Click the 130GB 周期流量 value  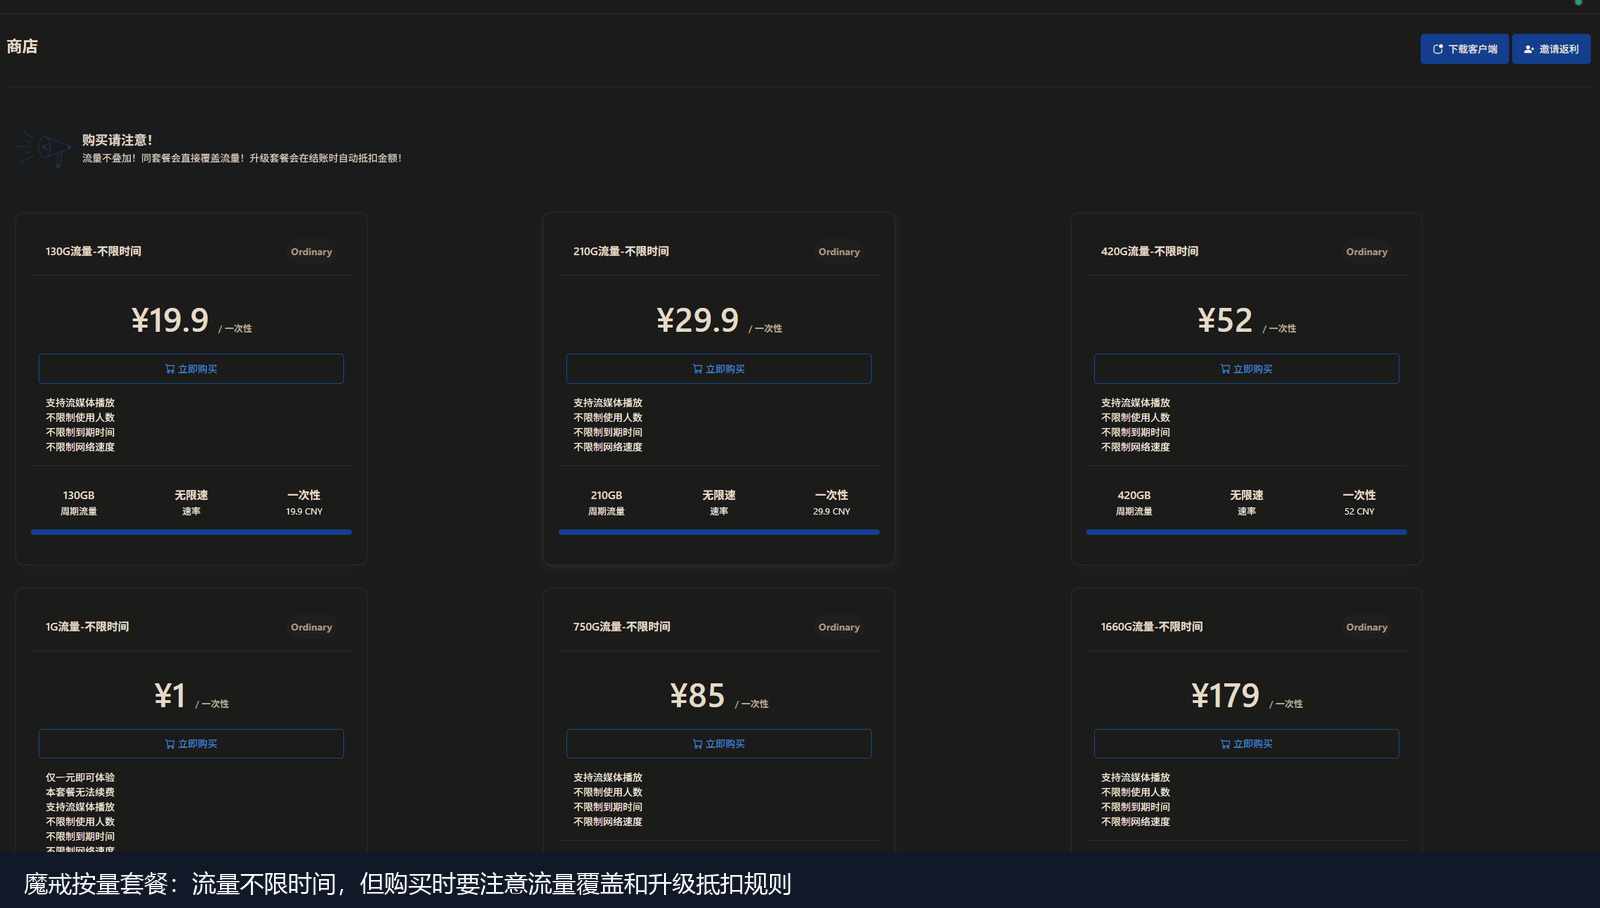(x=79, y=503)
